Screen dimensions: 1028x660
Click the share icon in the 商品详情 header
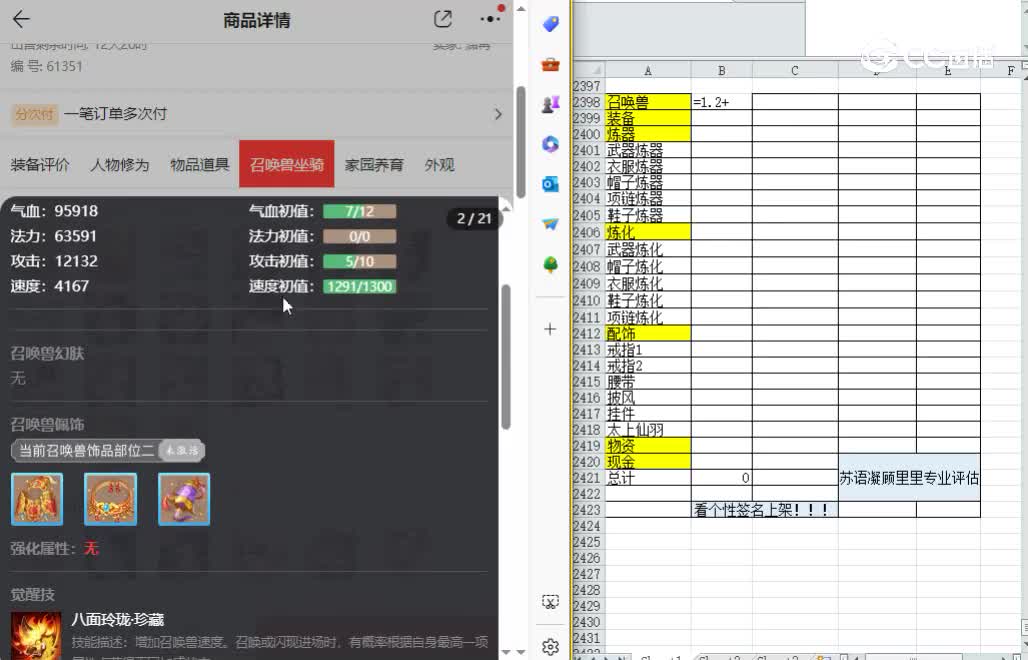443,19
